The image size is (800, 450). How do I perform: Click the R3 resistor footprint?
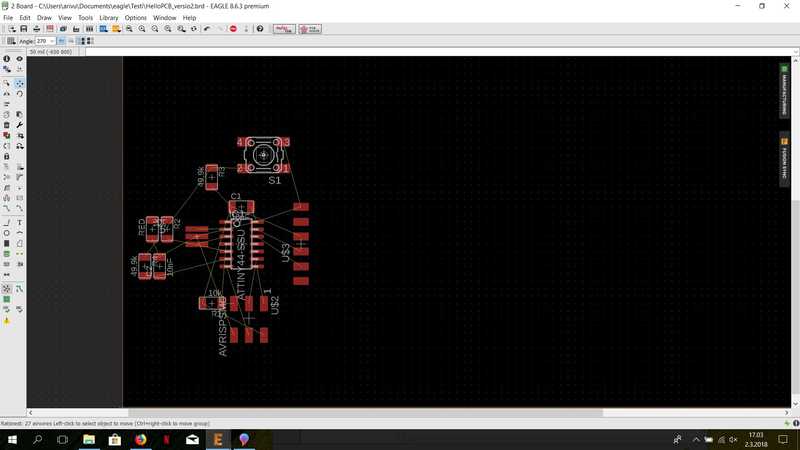[x=211, y=177]
